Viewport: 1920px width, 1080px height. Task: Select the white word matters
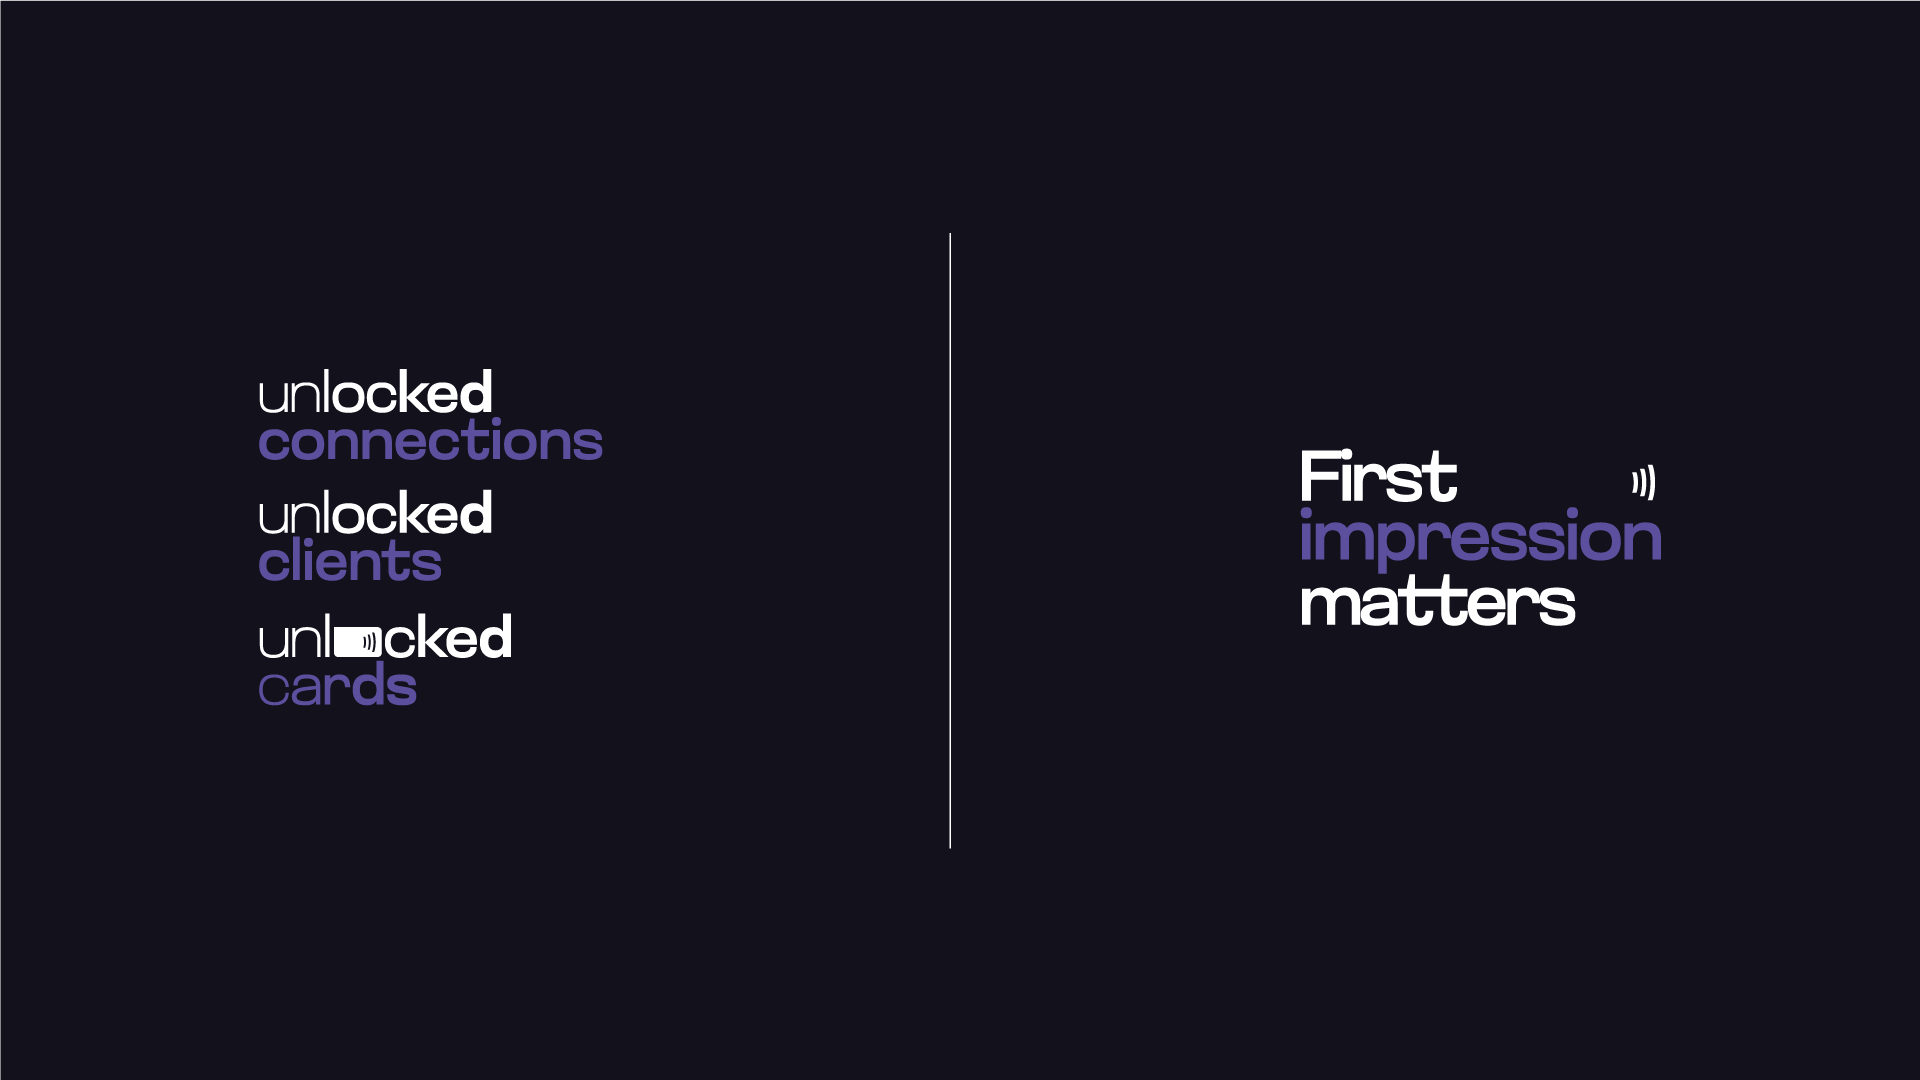pyautogui.click(x=1437, y=602)
